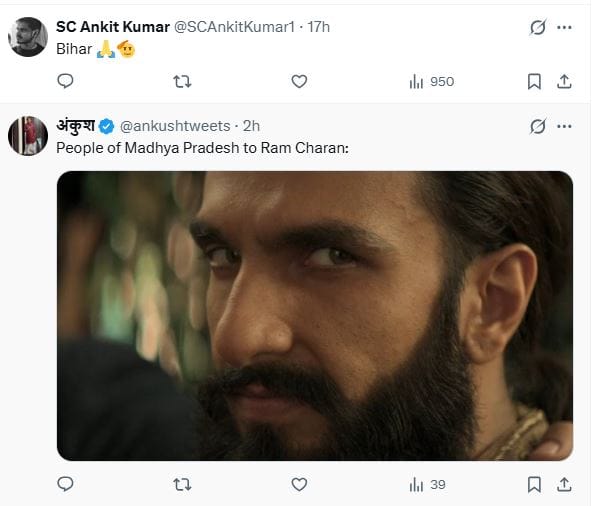Screen dimensions: 597x506
Task: Open more options for SC Ankit Kumar's tweet
Action: [x=564, y=27]
